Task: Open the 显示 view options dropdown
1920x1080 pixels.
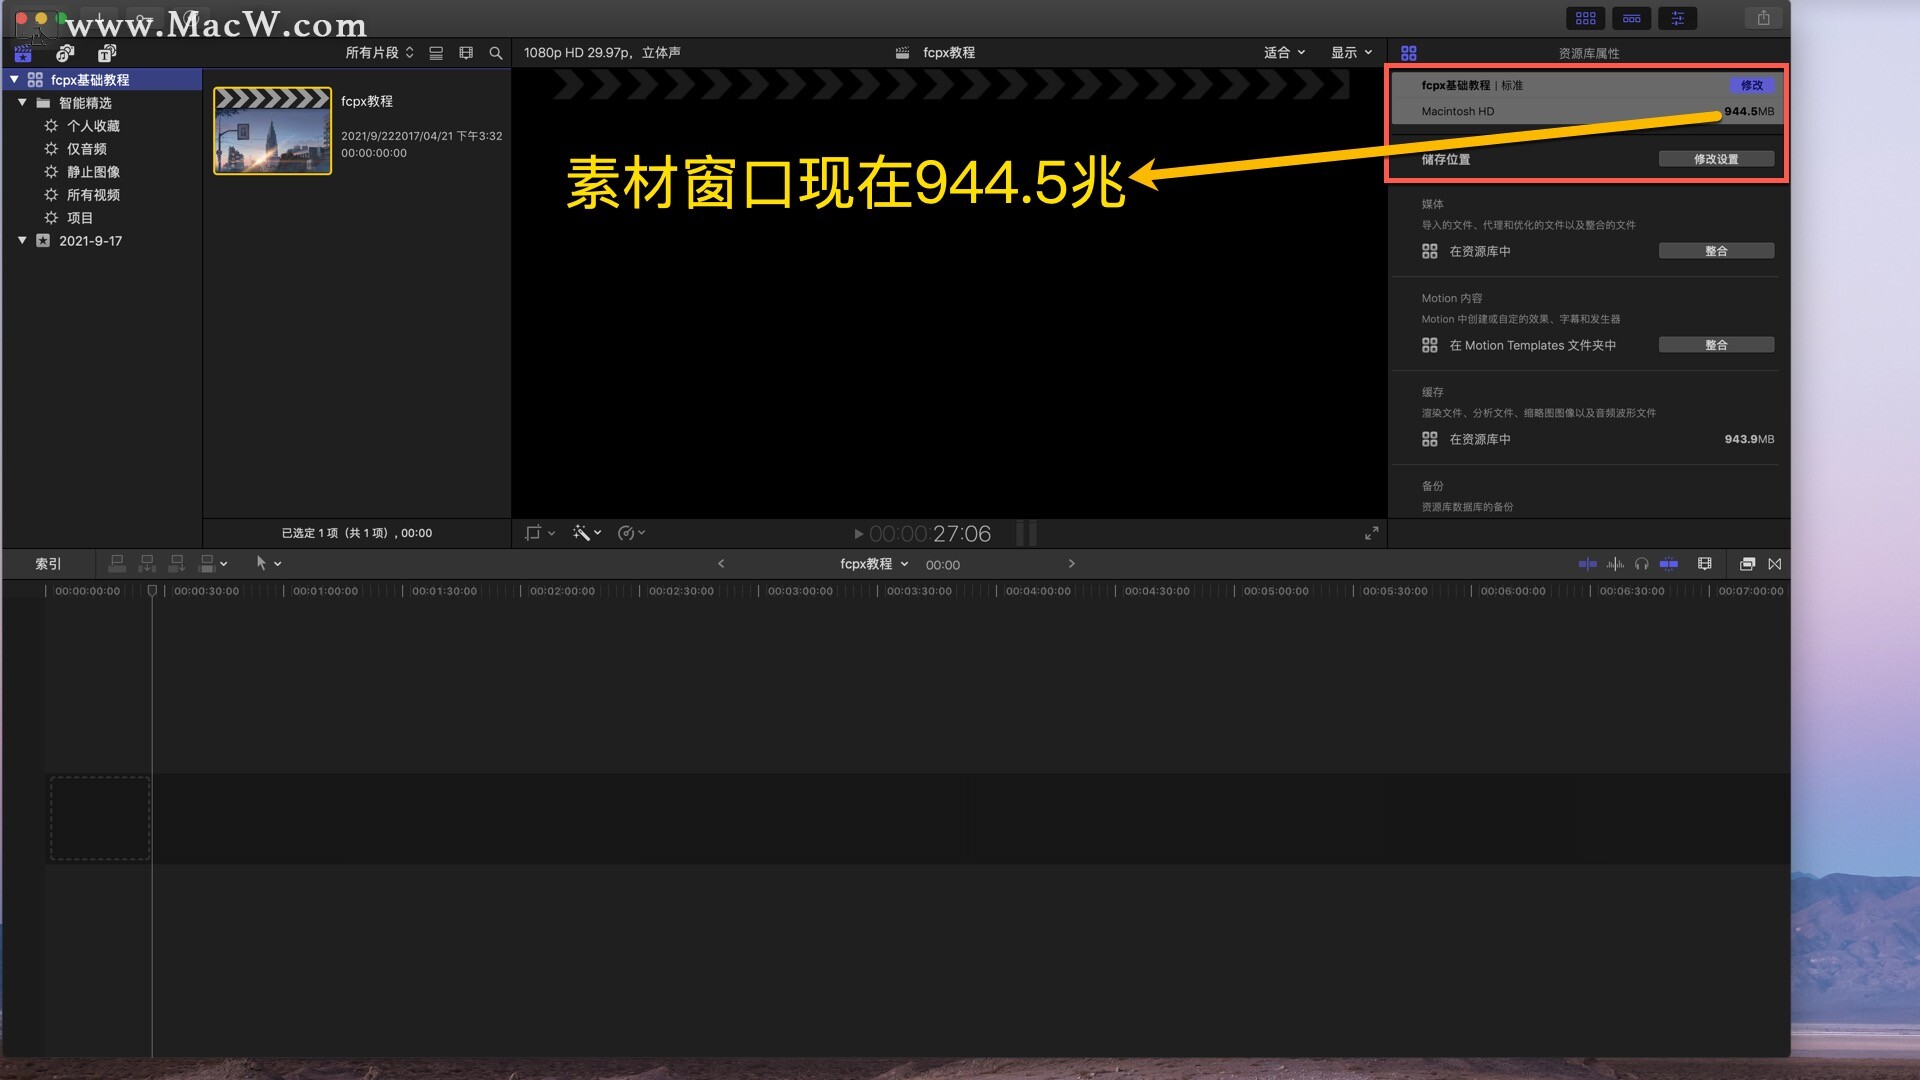Action: tap(1351, 53)
